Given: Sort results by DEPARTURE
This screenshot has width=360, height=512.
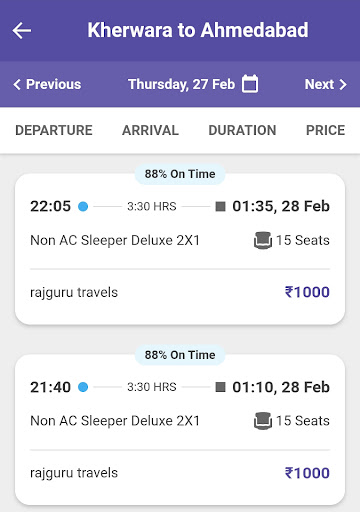Looking at the screenshot, I should coord(54,130).
